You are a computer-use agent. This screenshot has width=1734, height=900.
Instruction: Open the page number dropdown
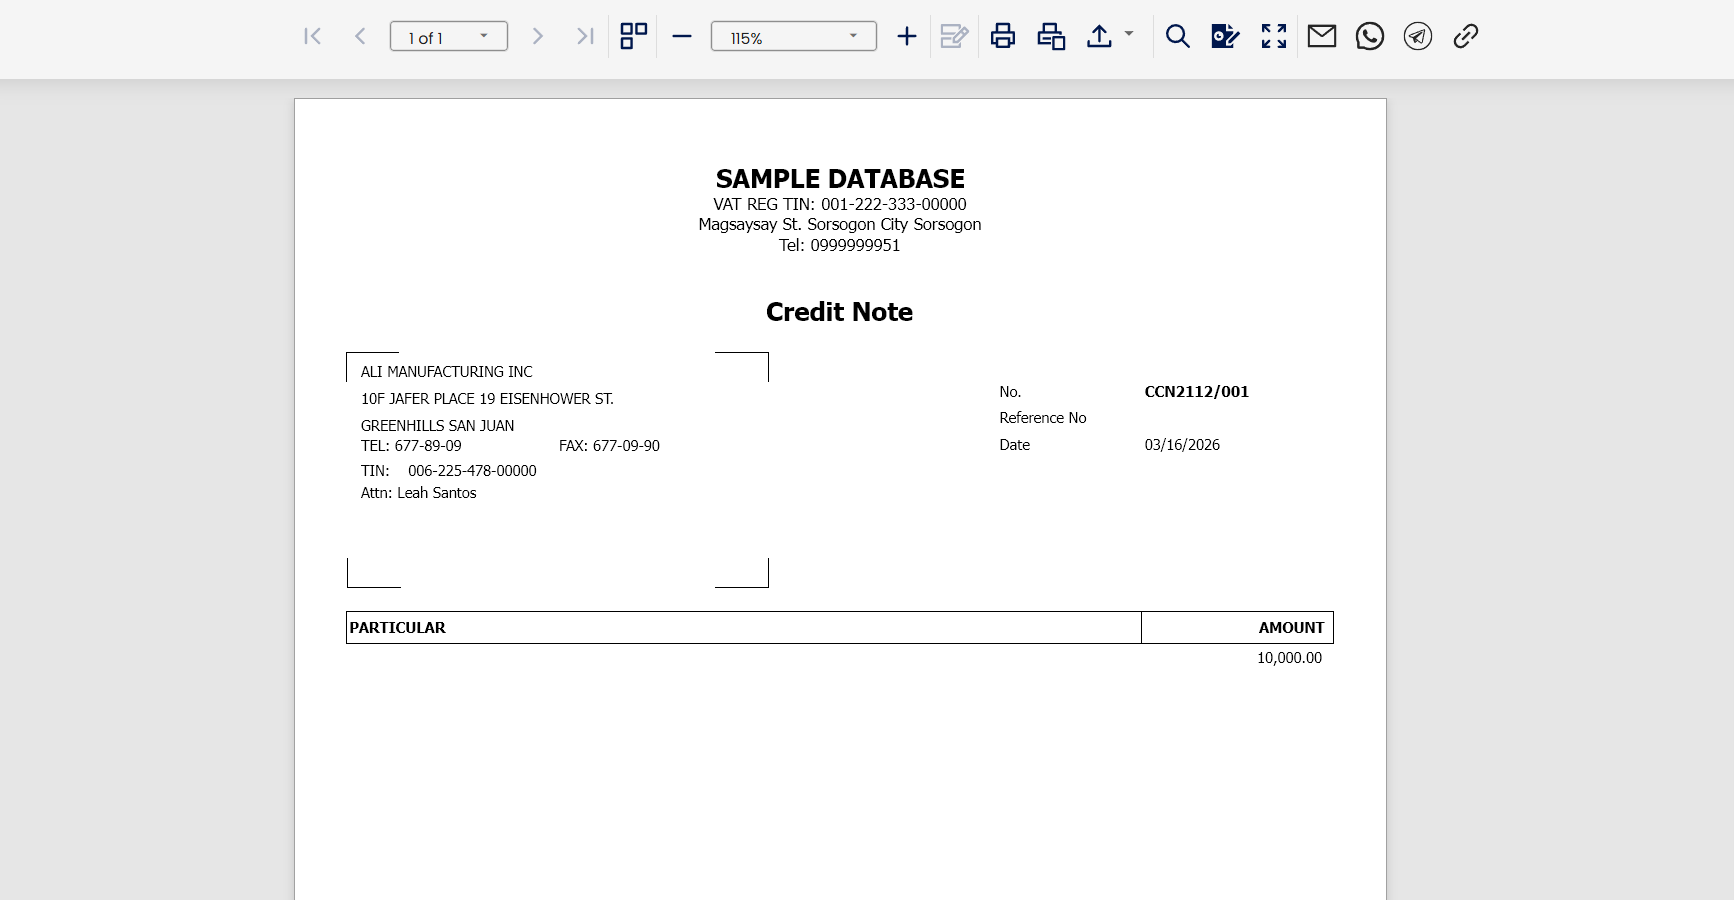coord(484,36)
